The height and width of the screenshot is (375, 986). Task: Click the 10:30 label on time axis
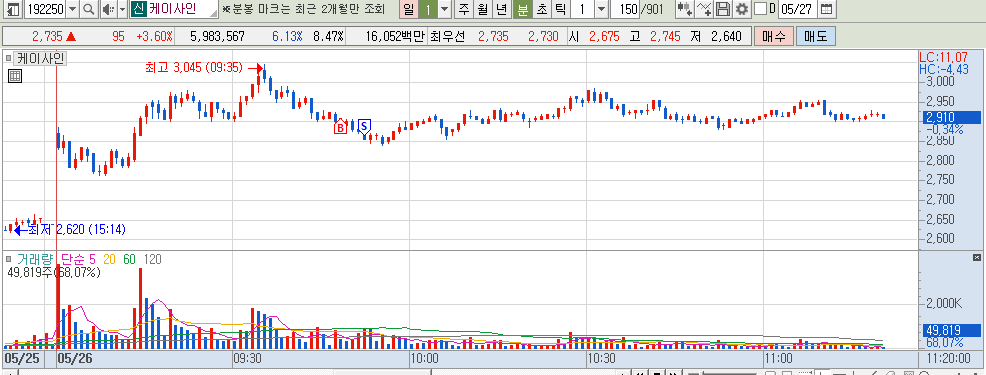tap(601, 359)
